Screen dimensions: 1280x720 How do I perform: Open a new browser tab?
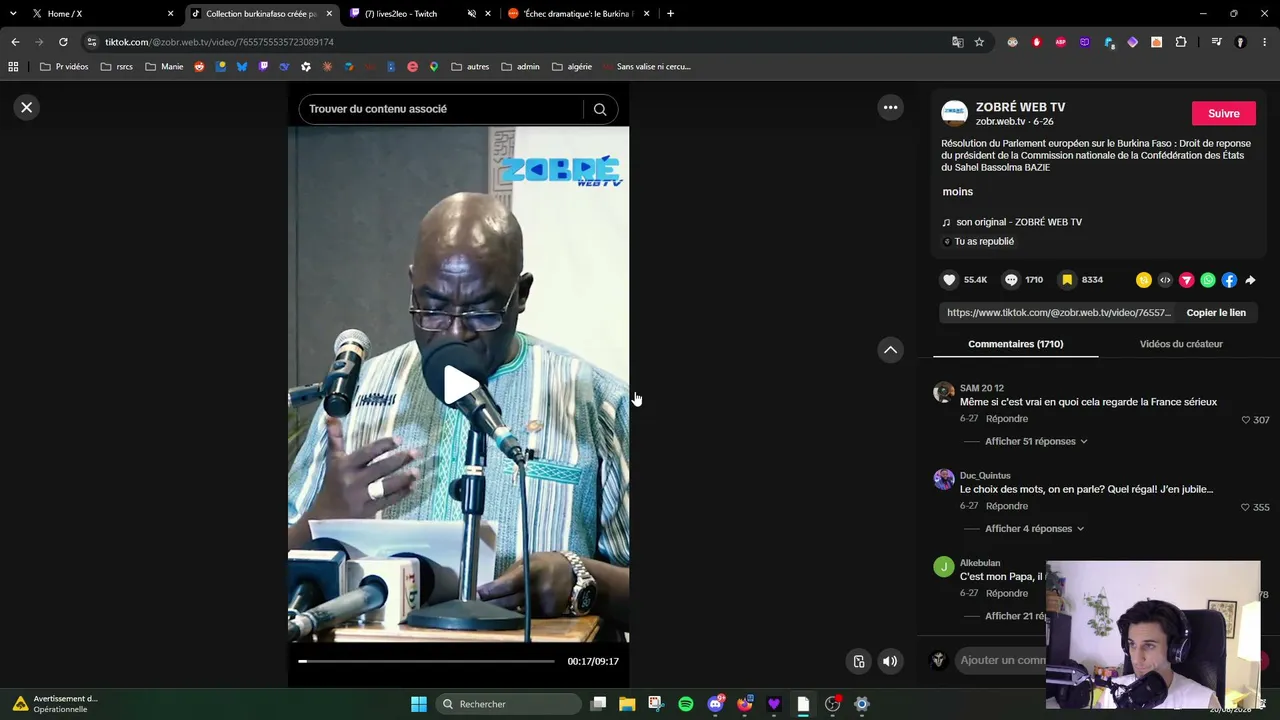pos(670,14)
